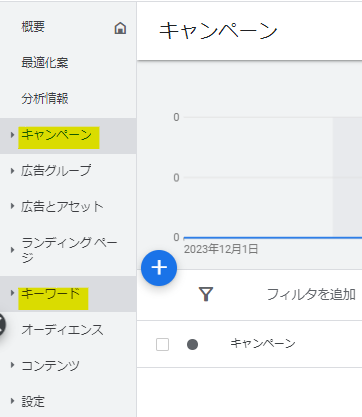Open the 最適化案 page
Image resolution: width=362 pixels, height=417 pixels.
click(x=45, y=63)
